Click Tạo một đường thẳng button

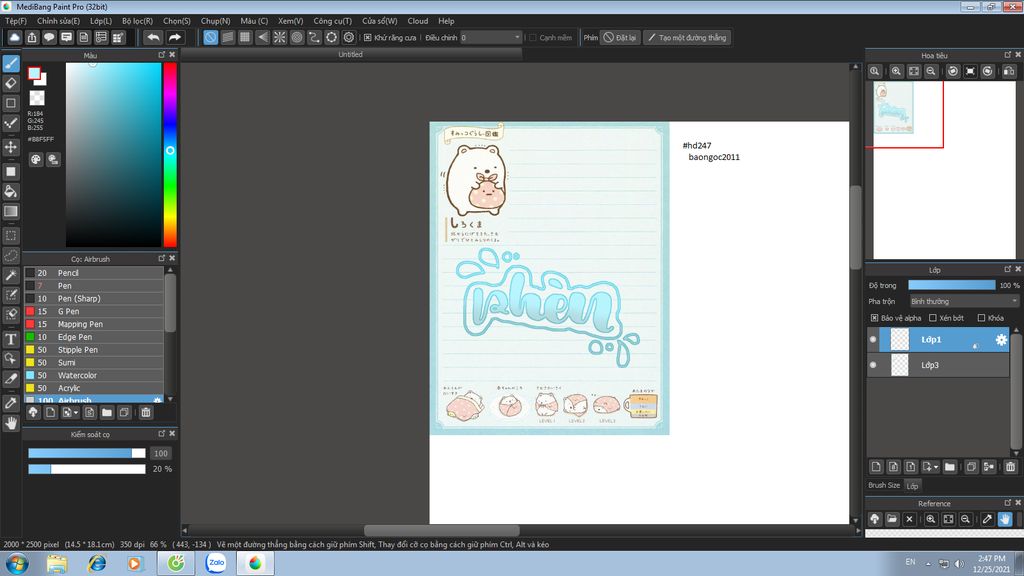[687, 38]
